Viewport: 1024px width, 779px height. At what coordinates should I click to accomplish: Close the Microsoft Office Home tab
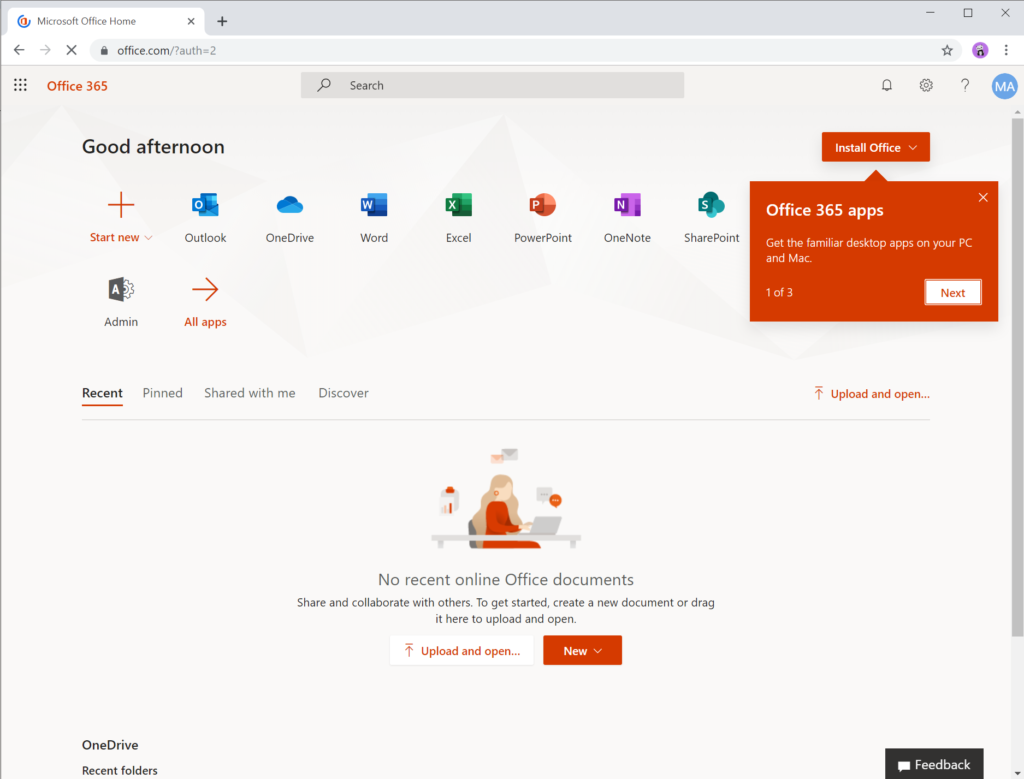[x=191, y=22]
